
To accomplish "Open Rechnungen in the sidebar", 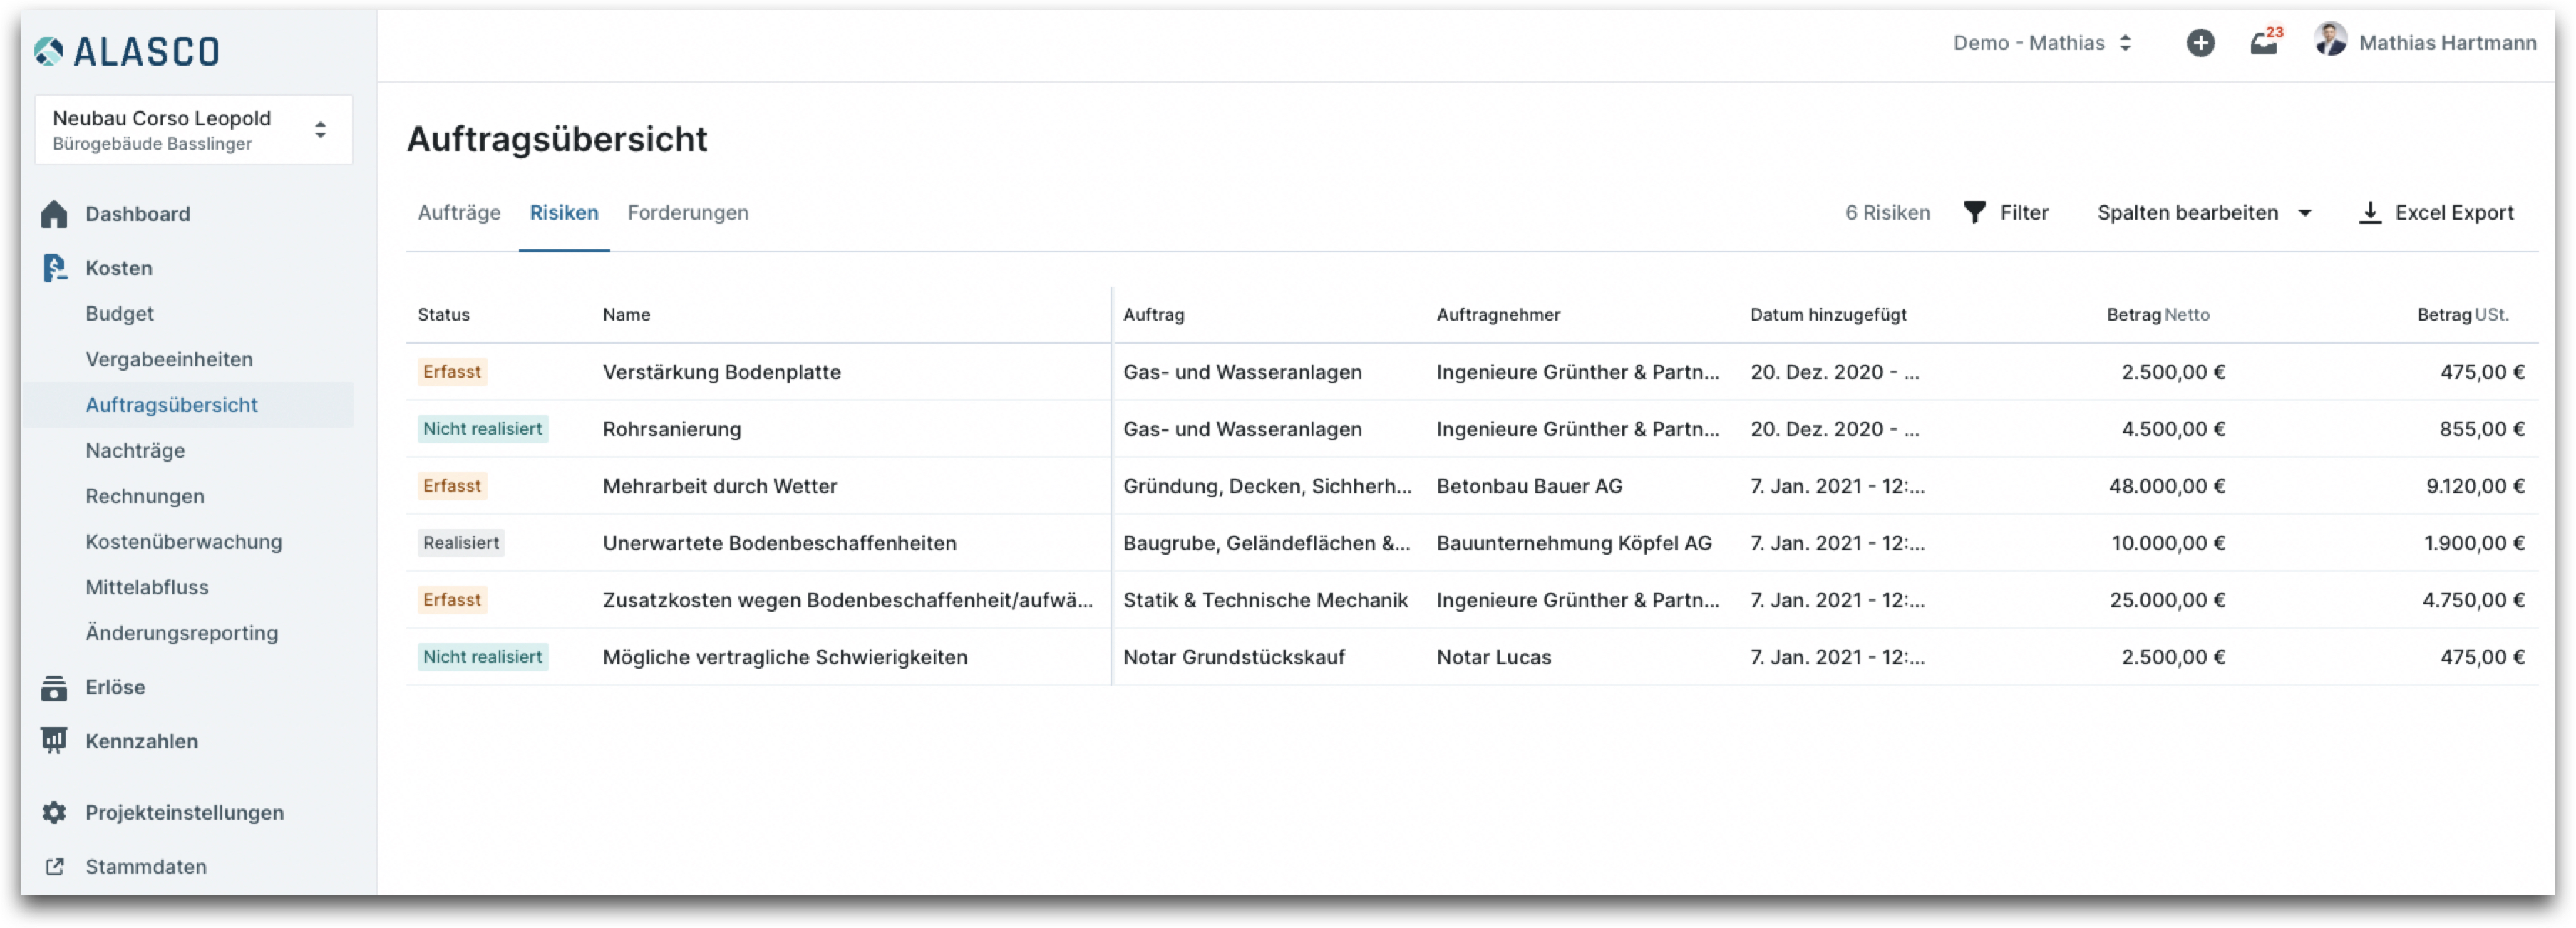I will tap(145, 496).
